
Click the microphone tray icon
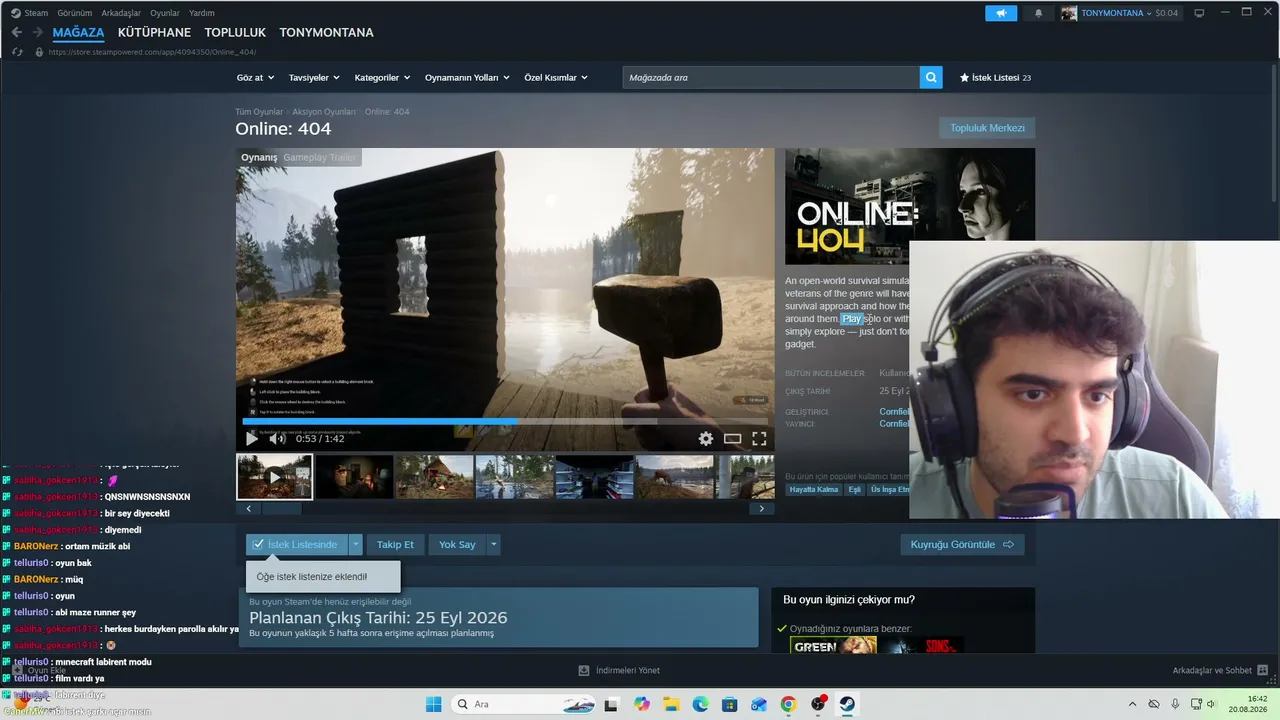[x=1175, y=704]
